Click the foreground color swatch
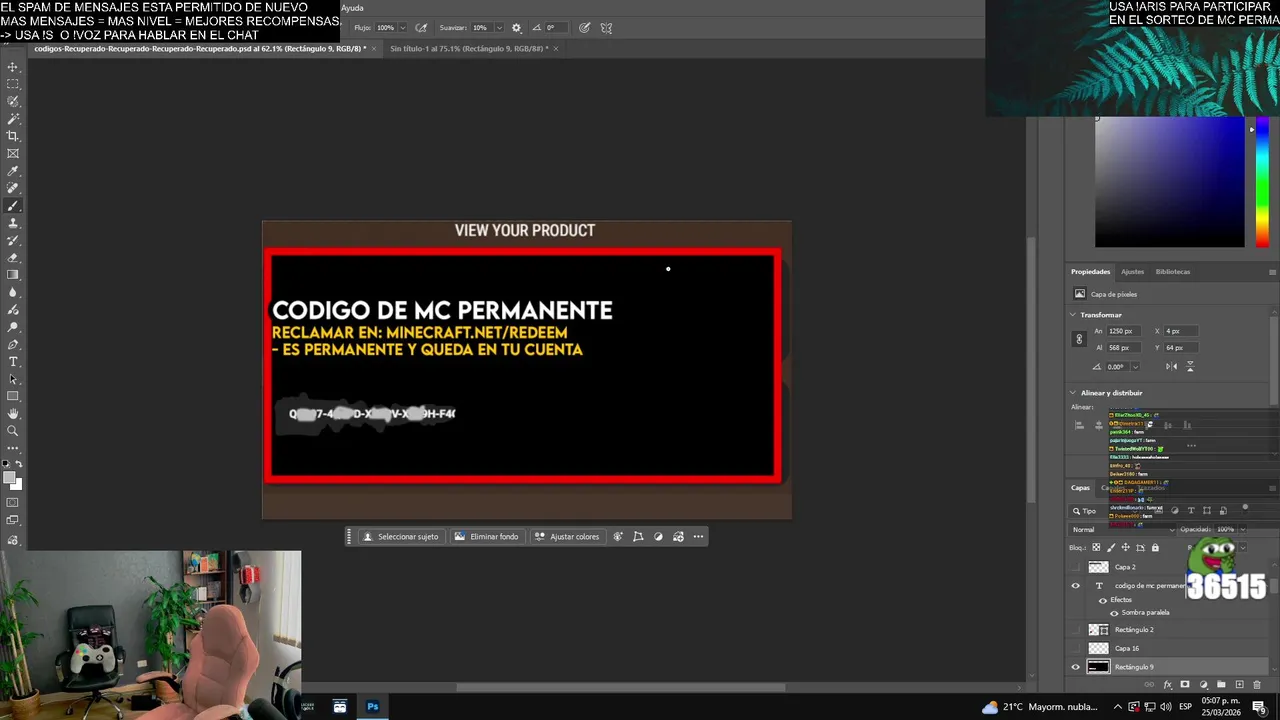The height and width of the screenshot is (720, 1280). click(x=10, y=479)
